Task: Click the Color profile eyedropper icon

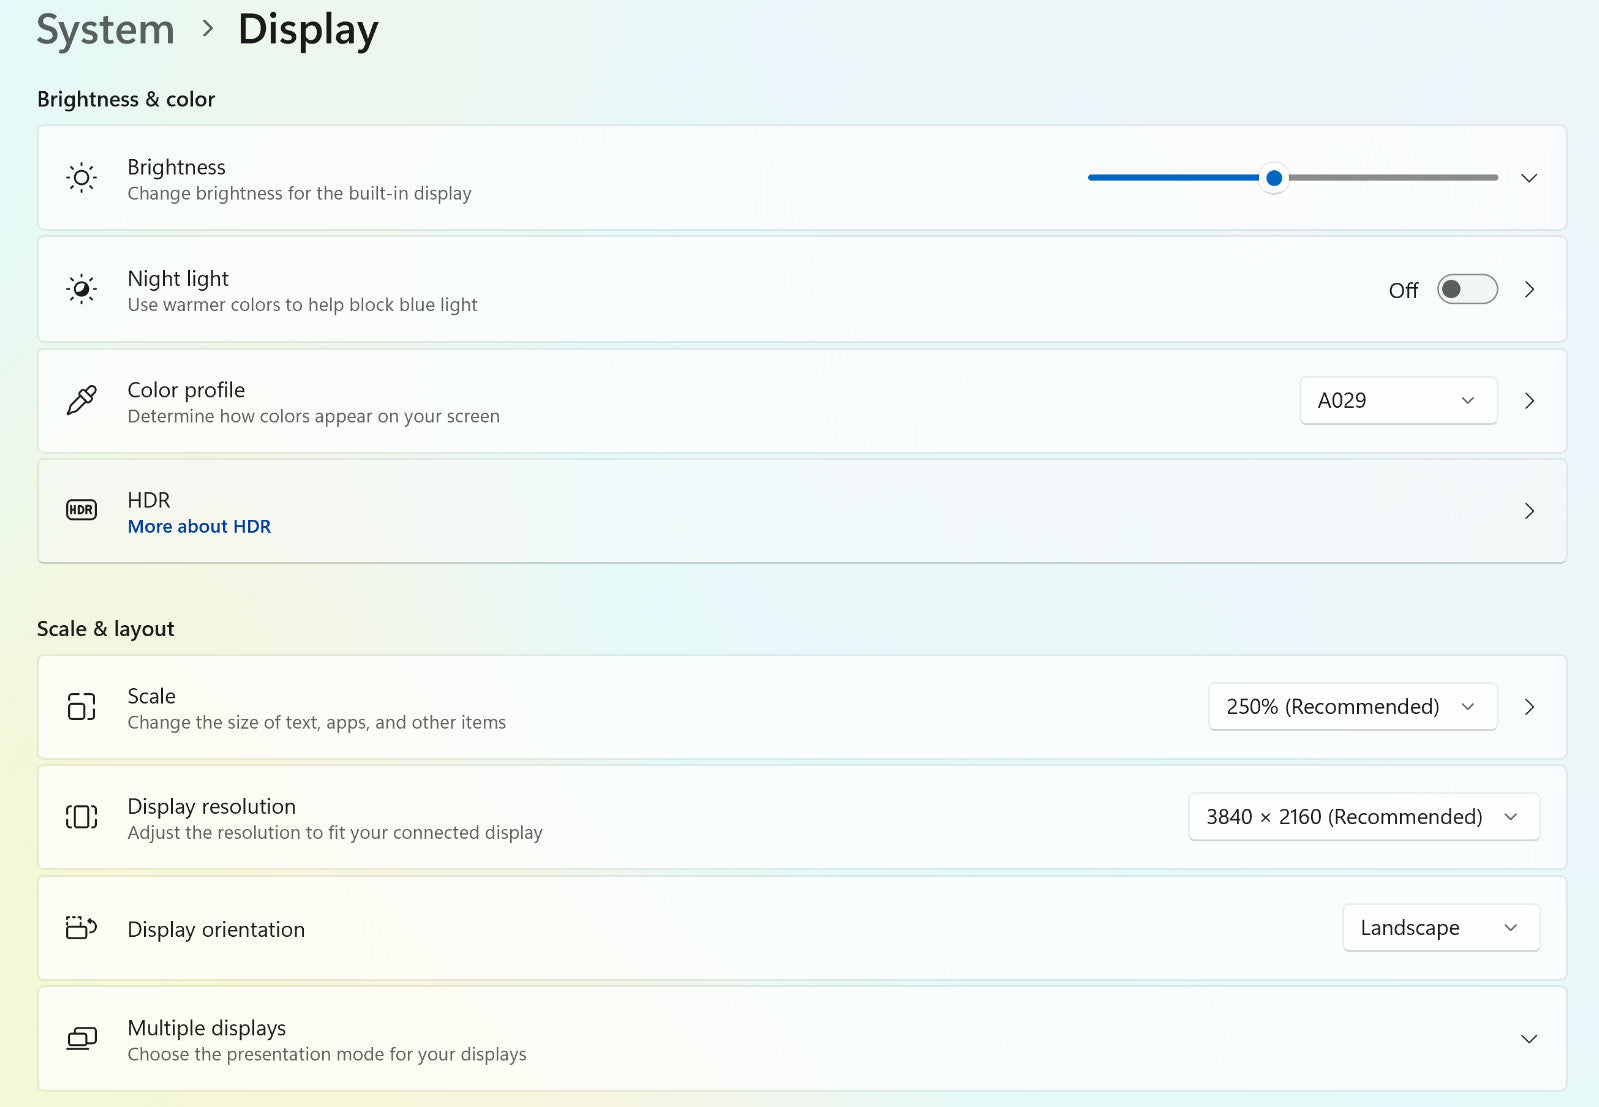Action: tap(81, 400)
